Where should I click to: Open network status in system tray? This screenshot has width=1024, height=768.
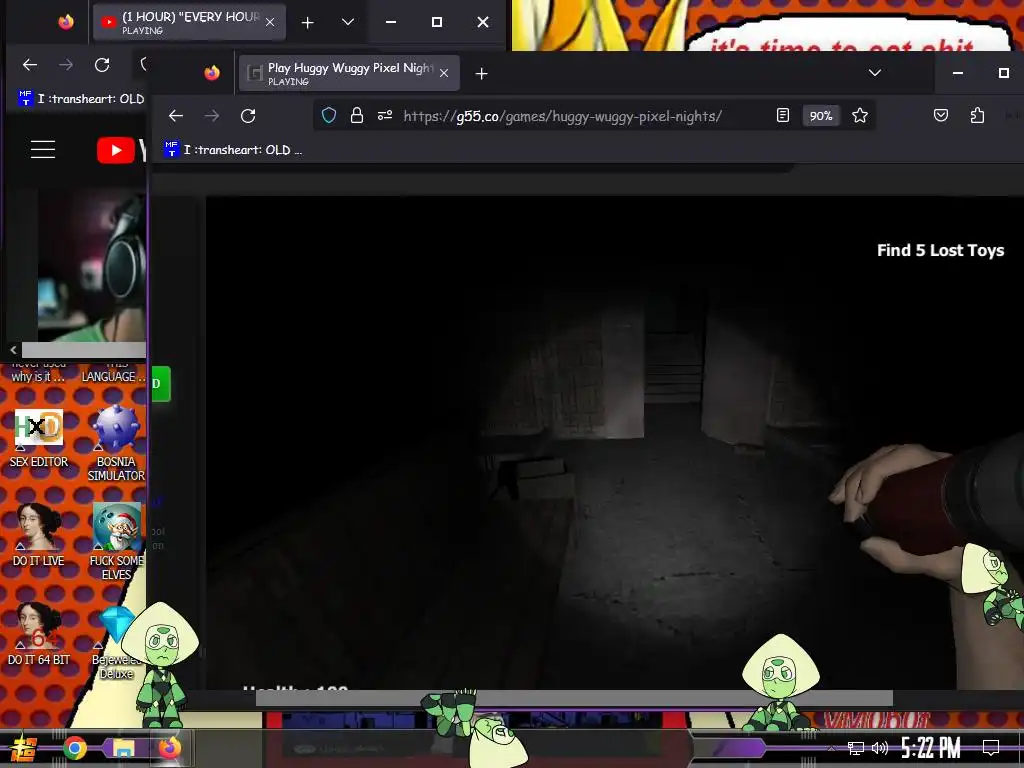point(856,748)
